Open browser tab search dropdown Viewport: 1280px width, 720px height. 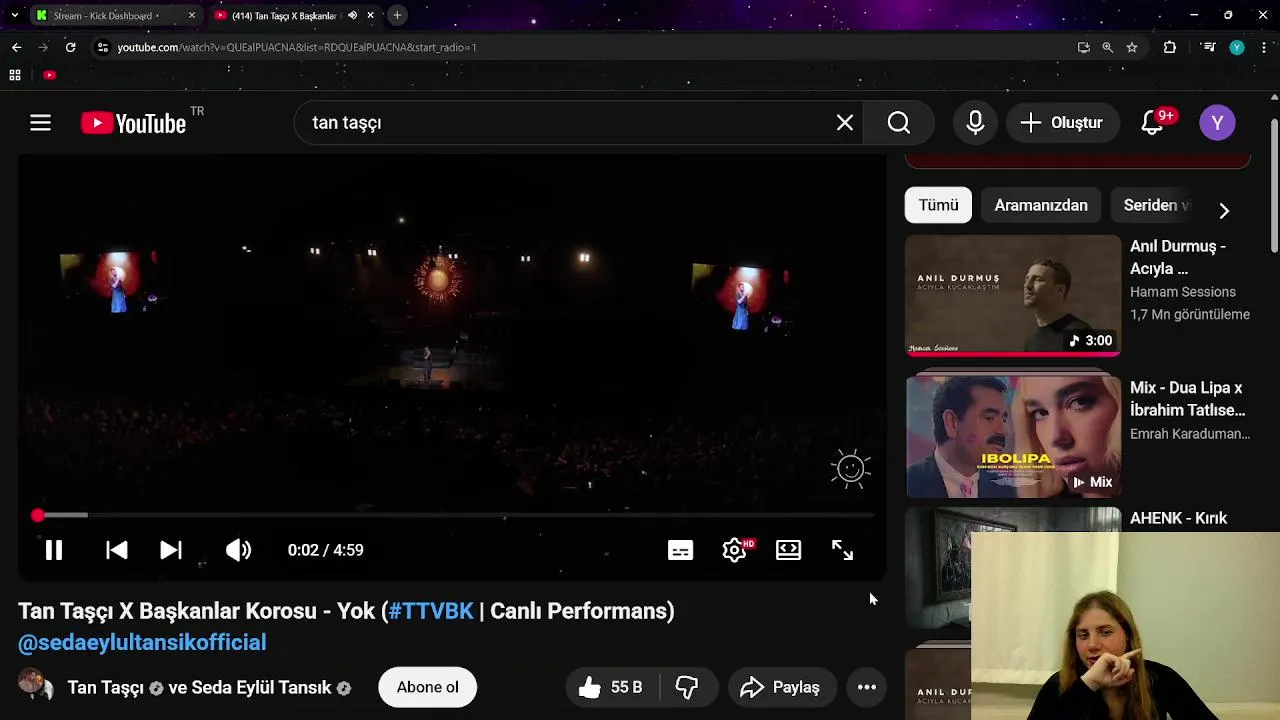14,15
